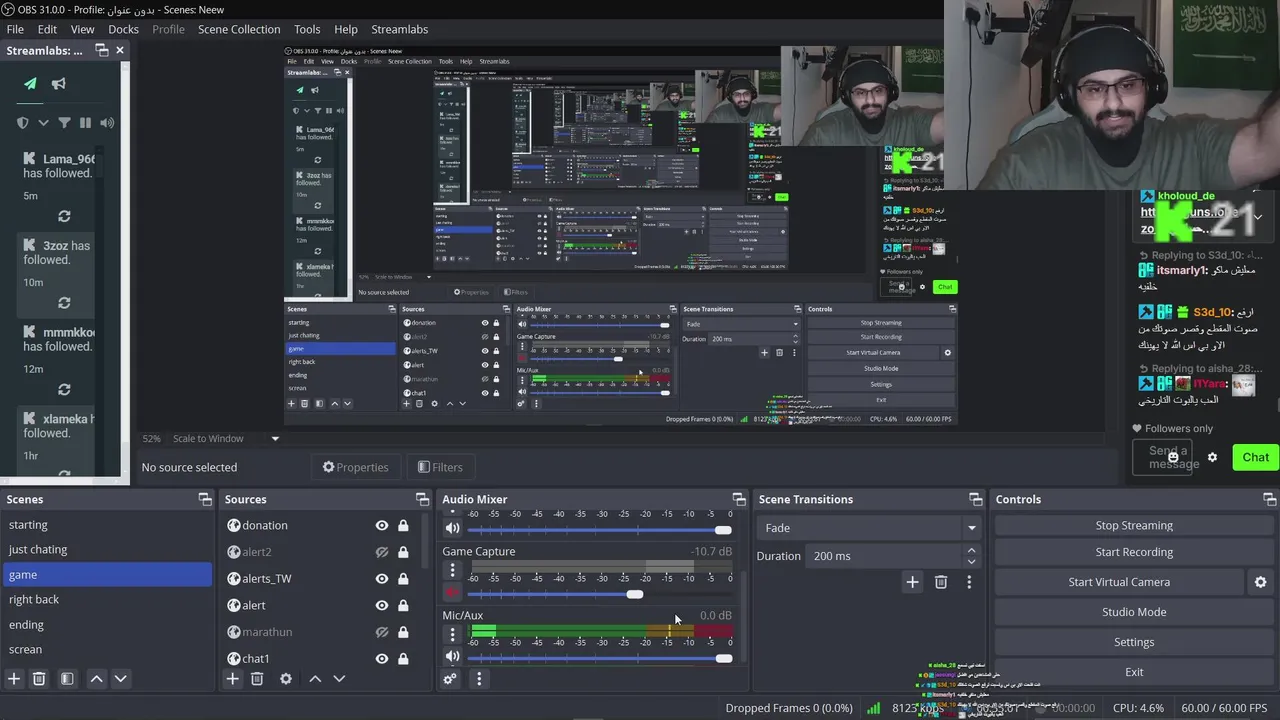Show the marathun source
Screen dimensions: 1280x720
pos(382,632)
